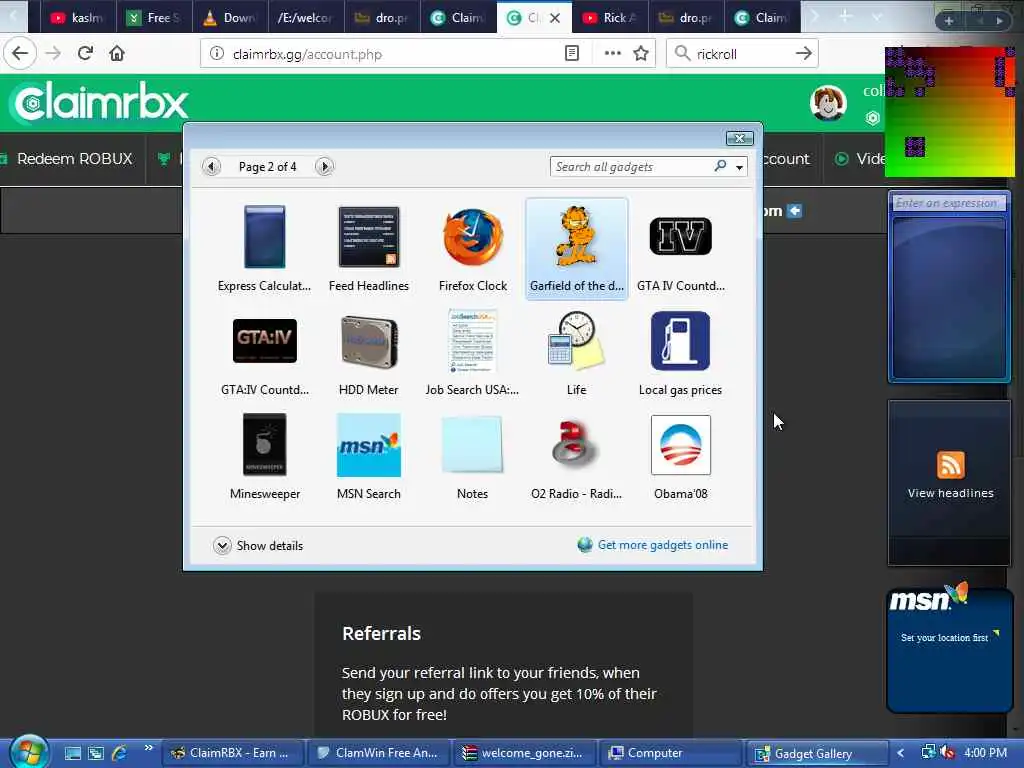This screenshot has height=768, width=1024.
Task: Choose the Minesweeper gadget
Action: tap(264, 456)
